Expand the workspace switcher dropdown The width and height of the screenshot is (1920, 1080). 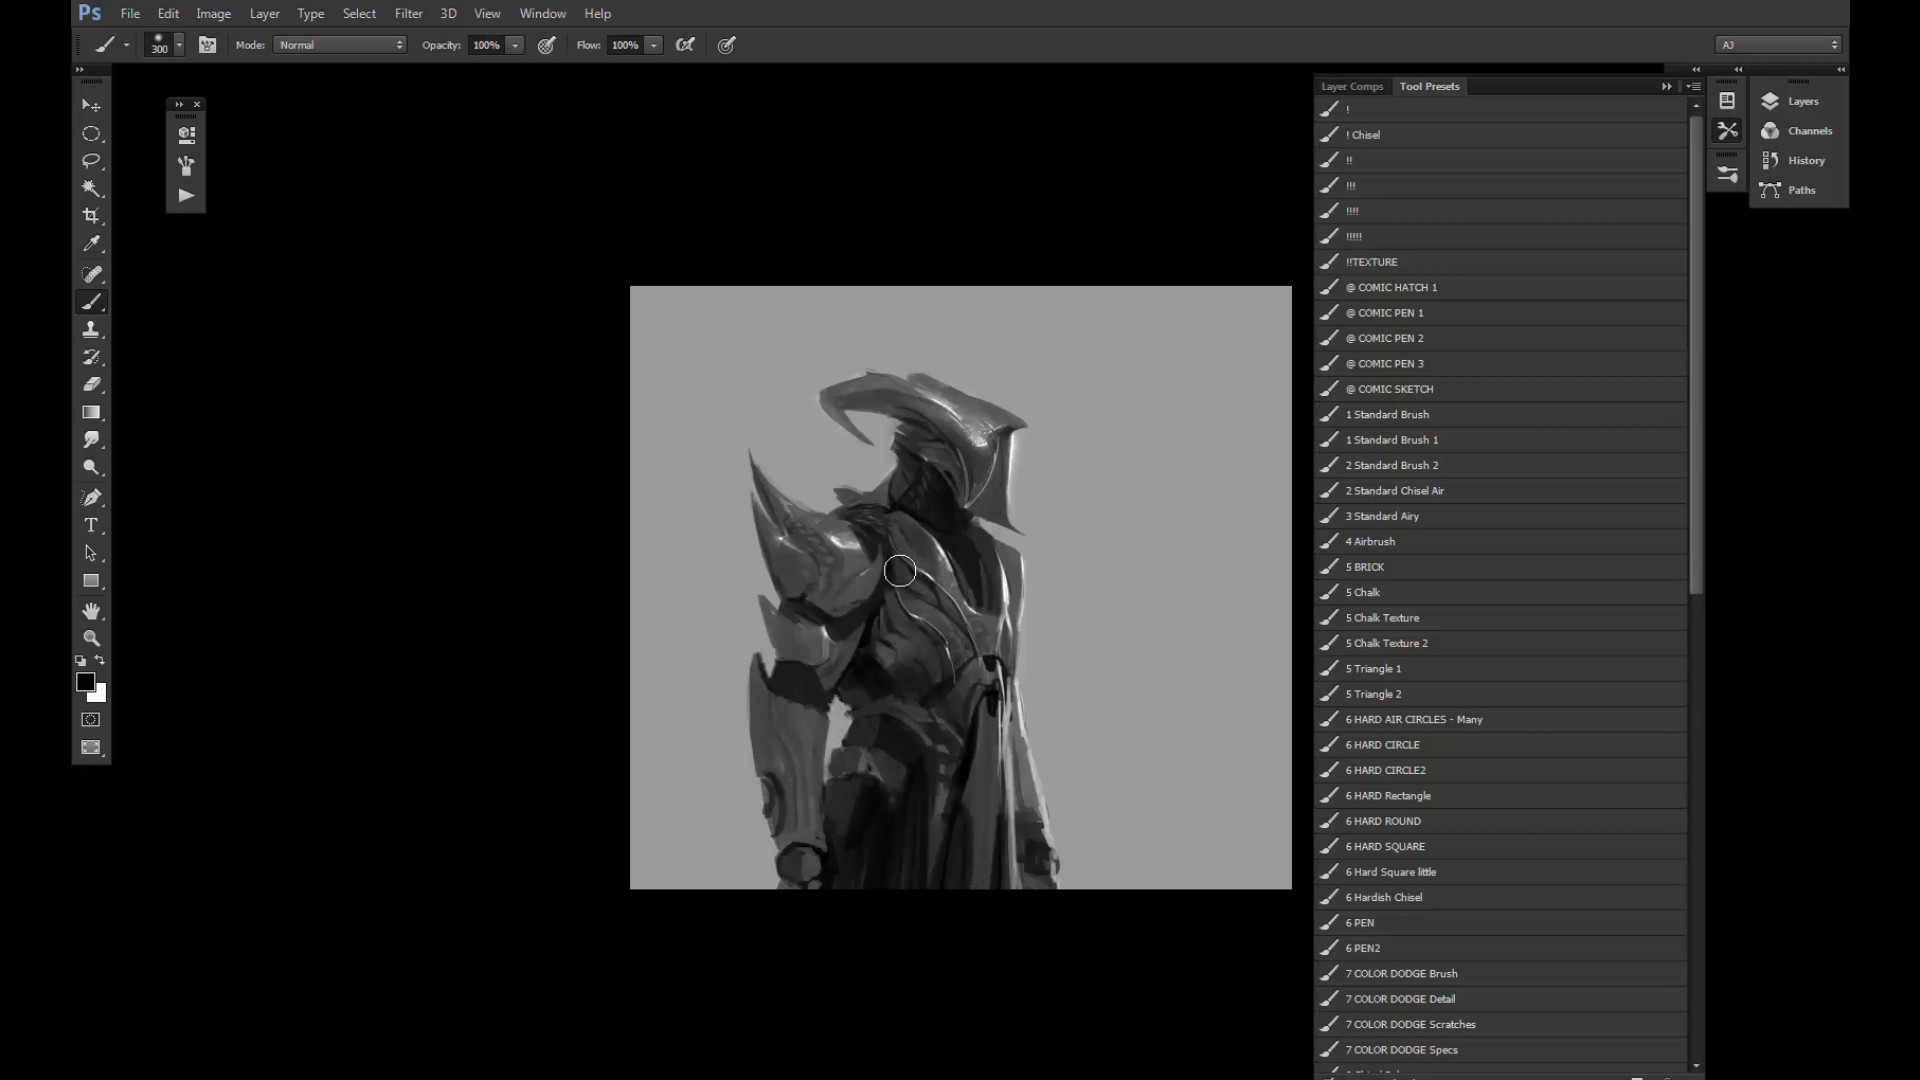pos(1778,45)
